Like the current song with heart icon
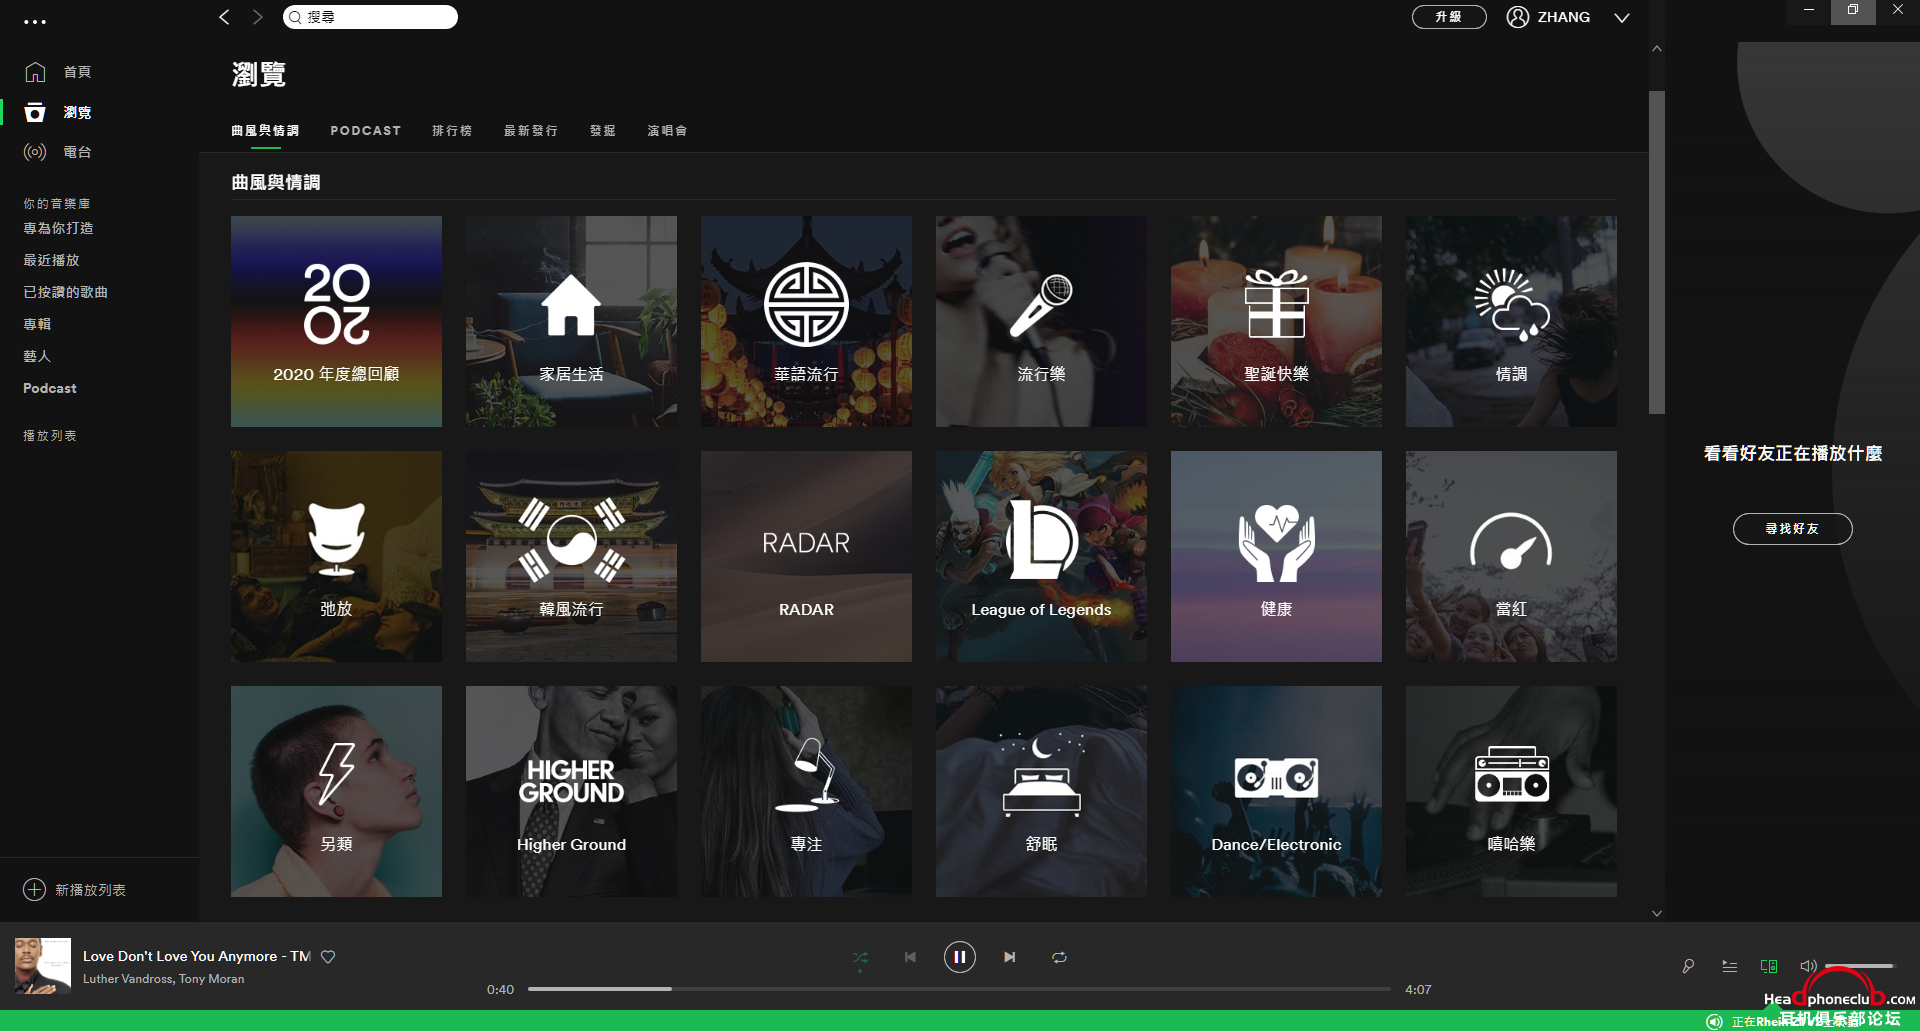Image resolution: width=1920 pixels, height=1031 pixels. [328, 957]
